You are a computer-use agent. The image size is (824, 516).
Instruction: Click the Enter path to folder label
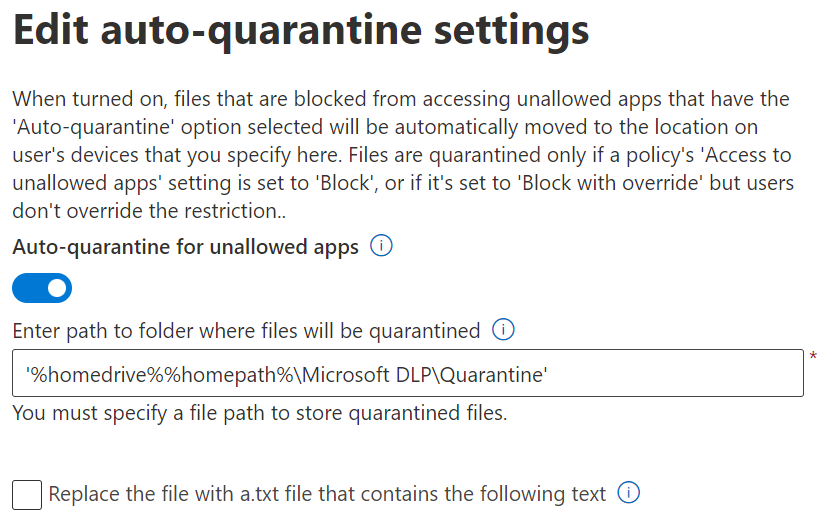tap(246, 331)
